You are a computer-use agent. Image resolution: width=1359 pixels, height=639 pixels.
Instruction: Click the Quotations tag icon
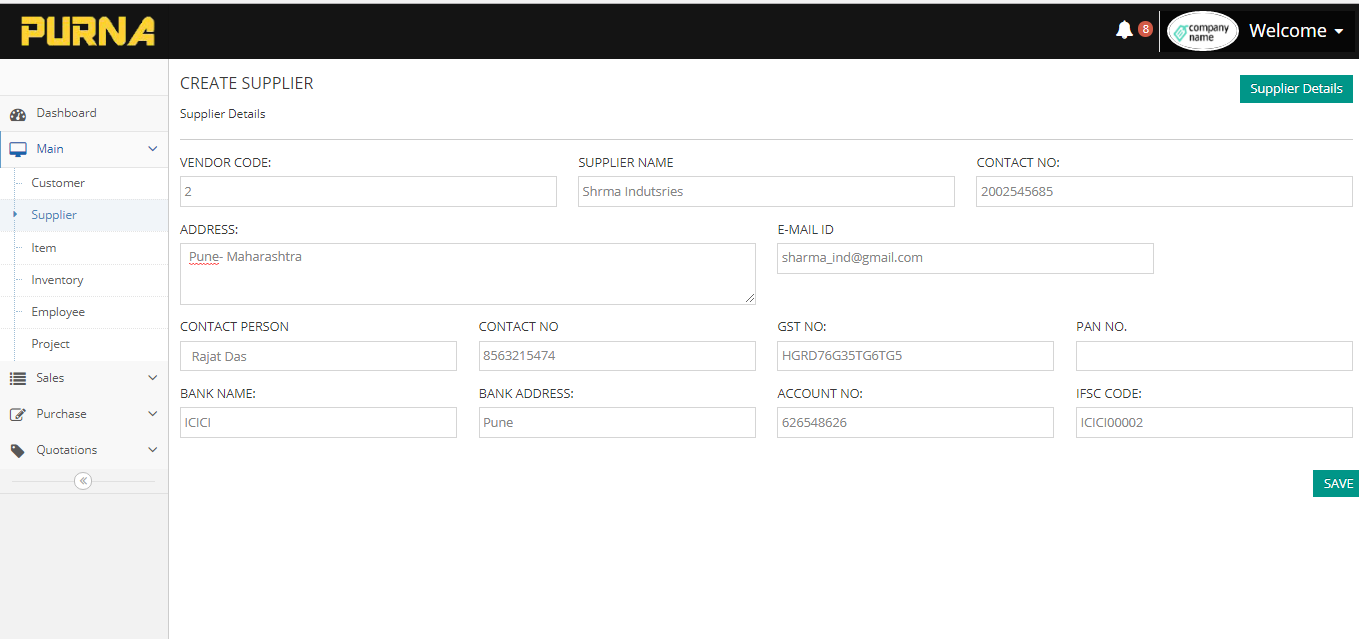(17, 449)
